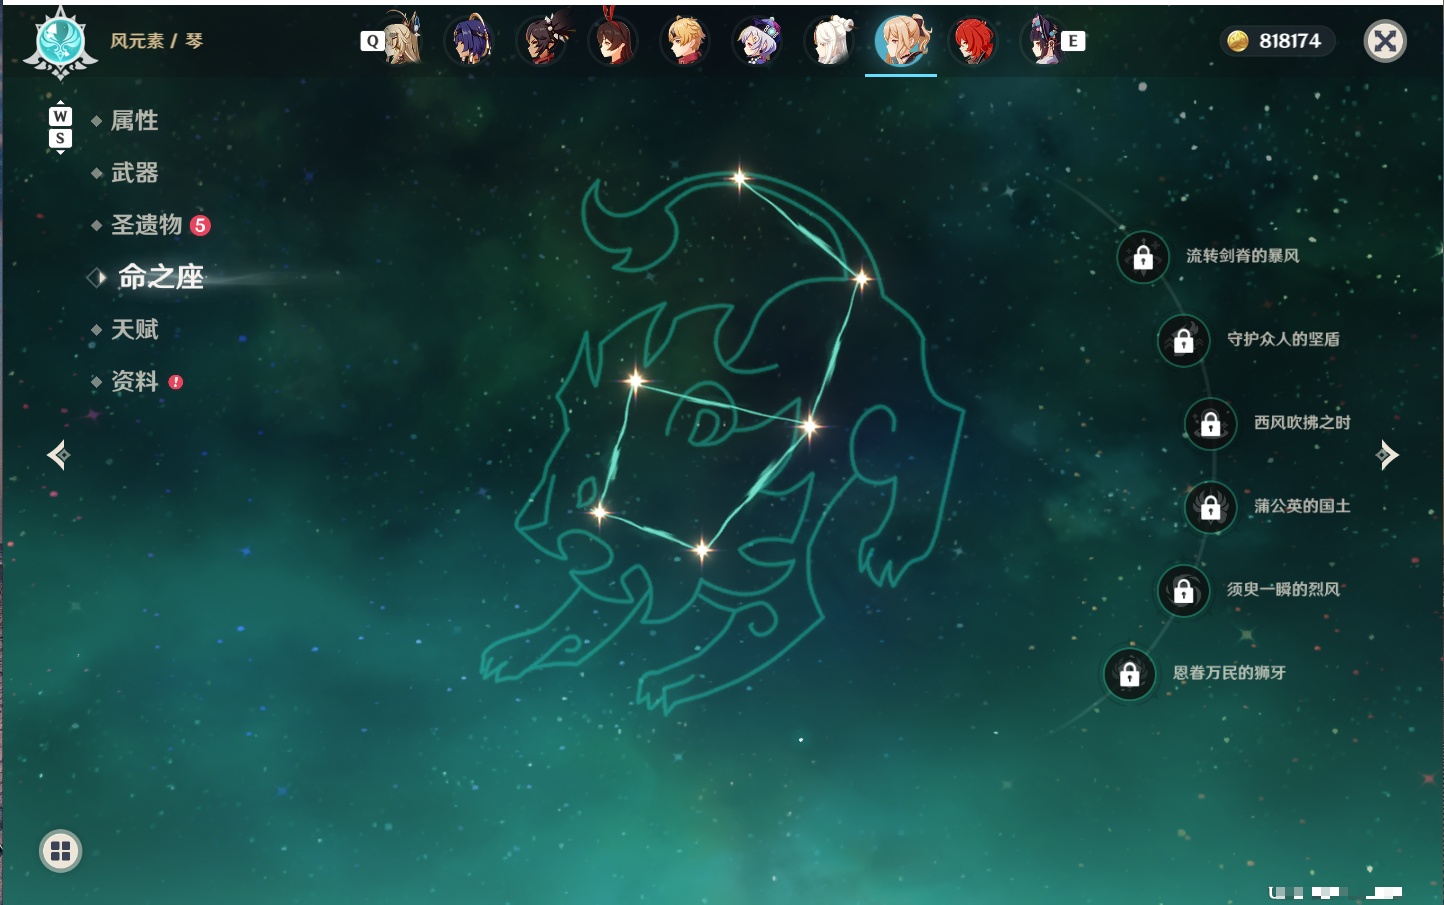This screenshot has height=905, width=1444.
Task: Open the 圣遗物 artifacts menu
Action: (146, 225)
